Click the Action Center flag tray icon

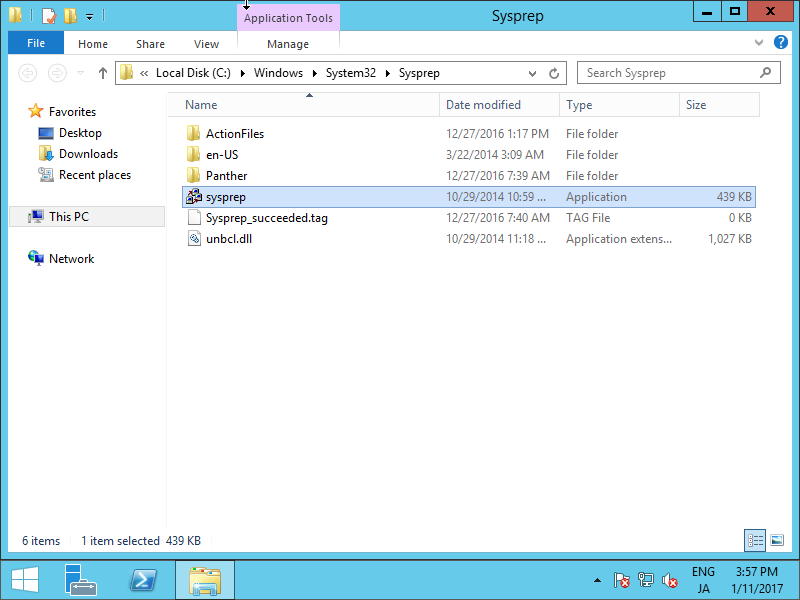click(622, 580)
